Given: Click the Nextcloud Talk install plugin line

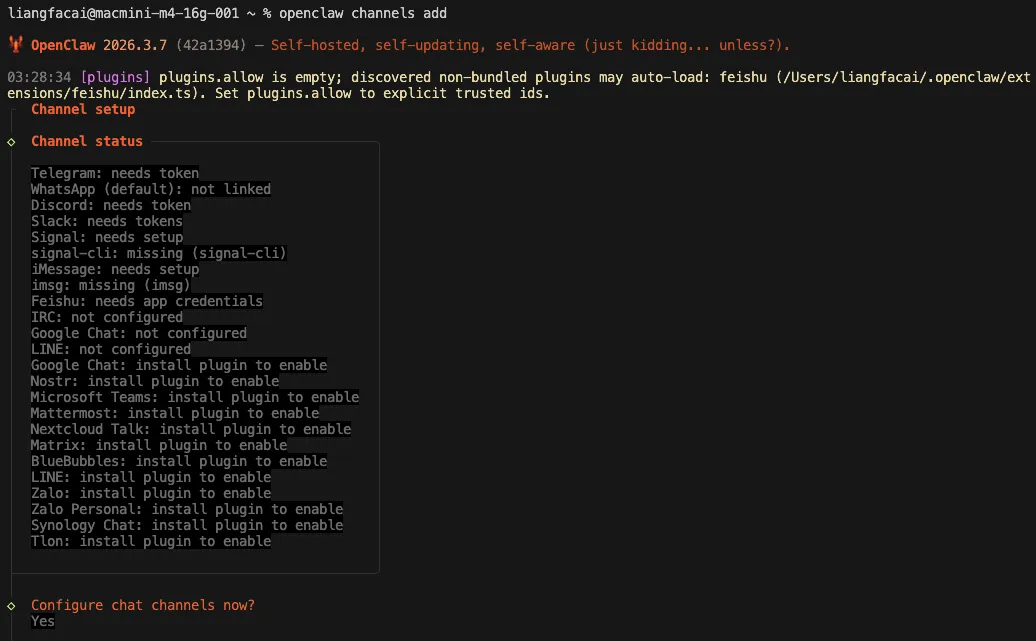Looking at the screenshot, I should click(x=191, y=429).
